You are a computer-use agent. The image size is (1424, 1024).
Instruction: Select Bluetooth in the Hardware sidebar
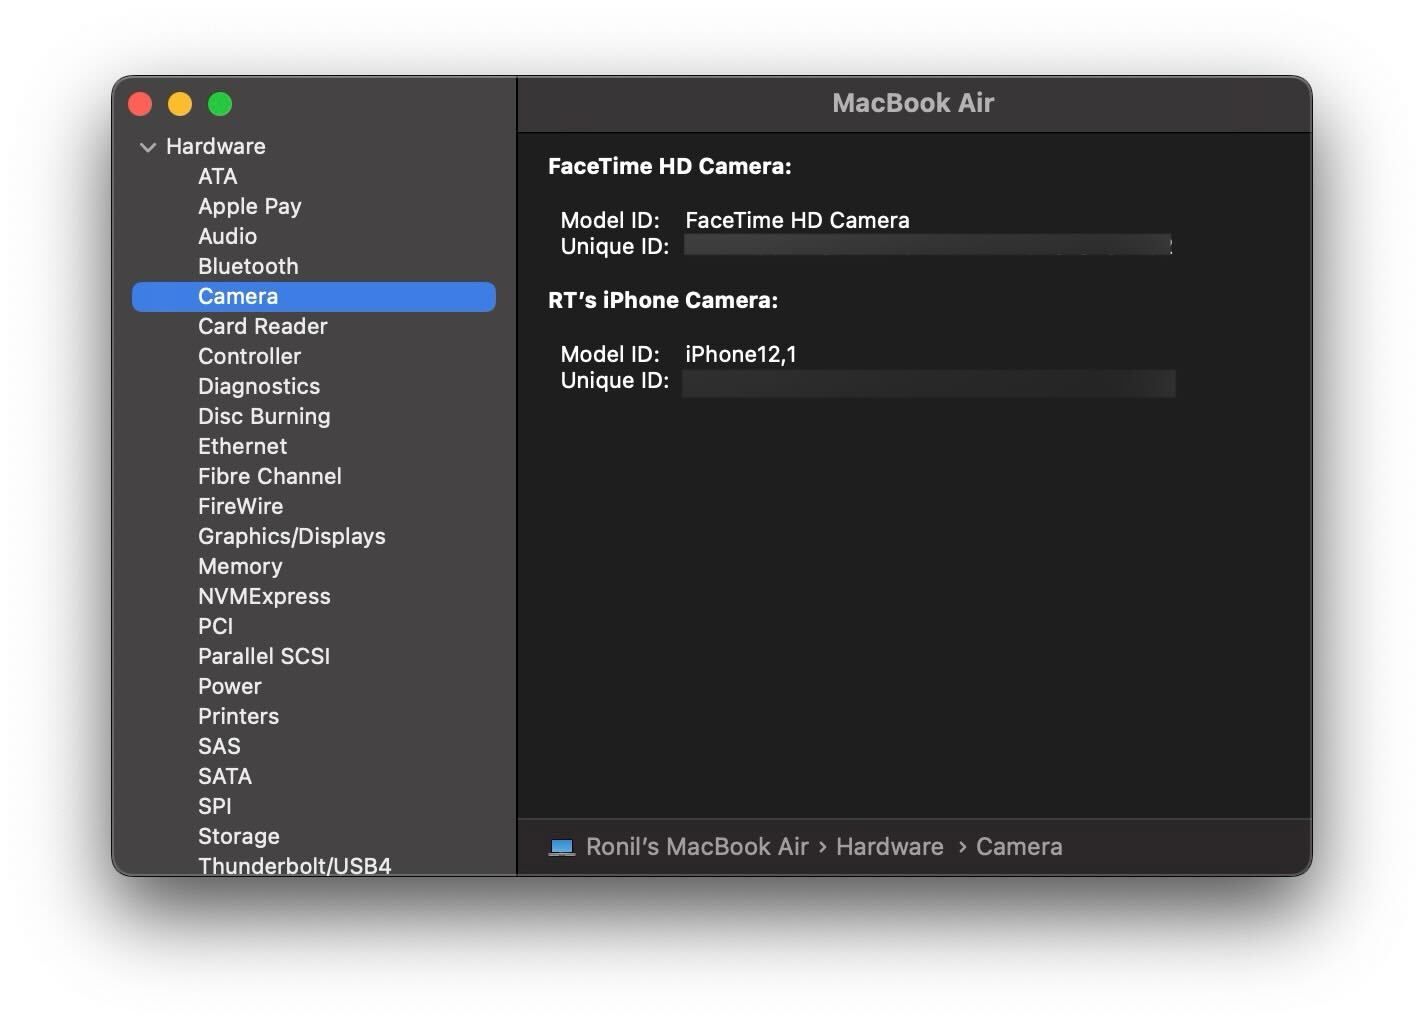click(x=248, y=266)
